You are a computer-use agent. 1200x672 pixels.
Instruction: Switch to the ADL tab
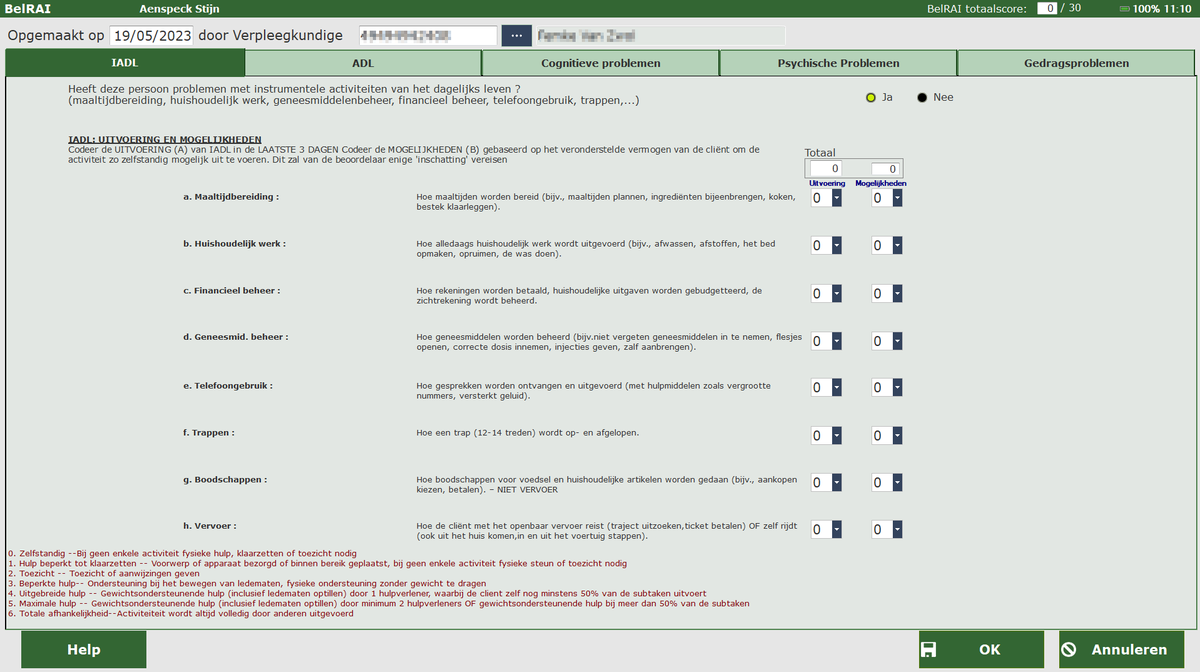(x=362, y=63)
